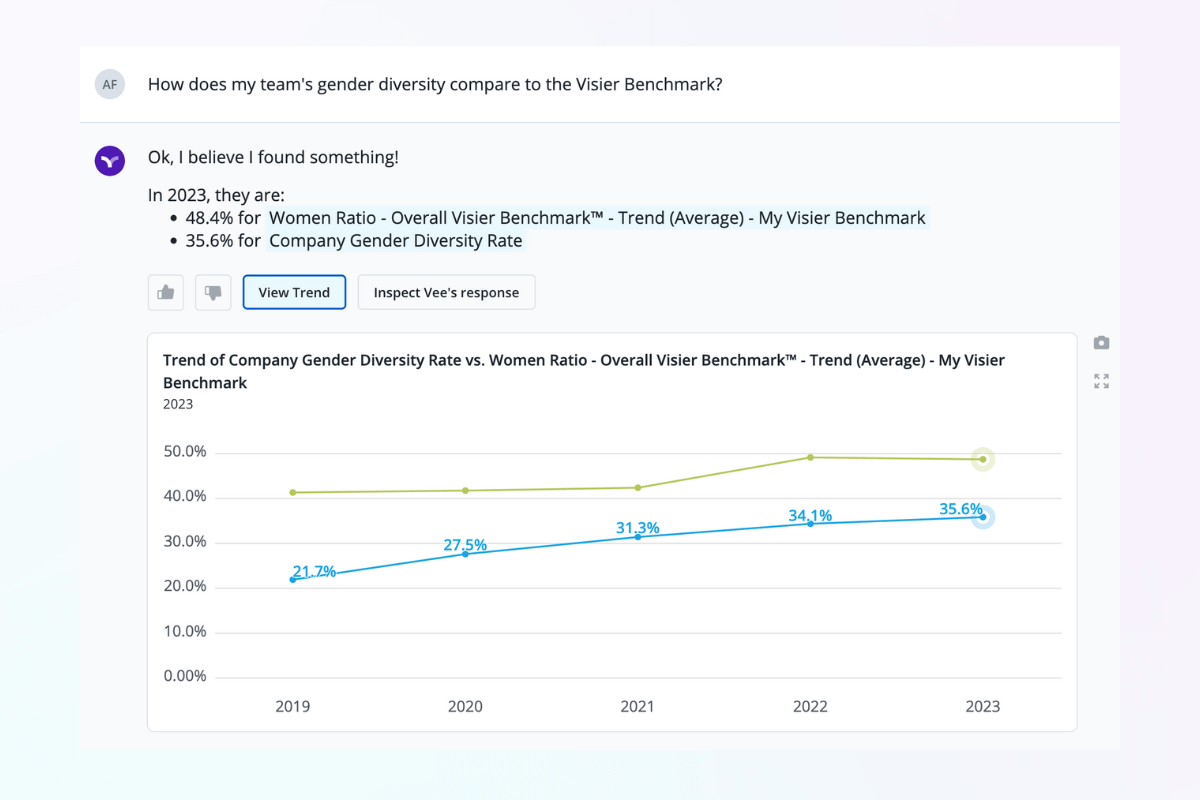The height and width of the screenshot is (800, 1200).
Task: Click the 10.0% y-axis label
Action: (x=185, y=632)
